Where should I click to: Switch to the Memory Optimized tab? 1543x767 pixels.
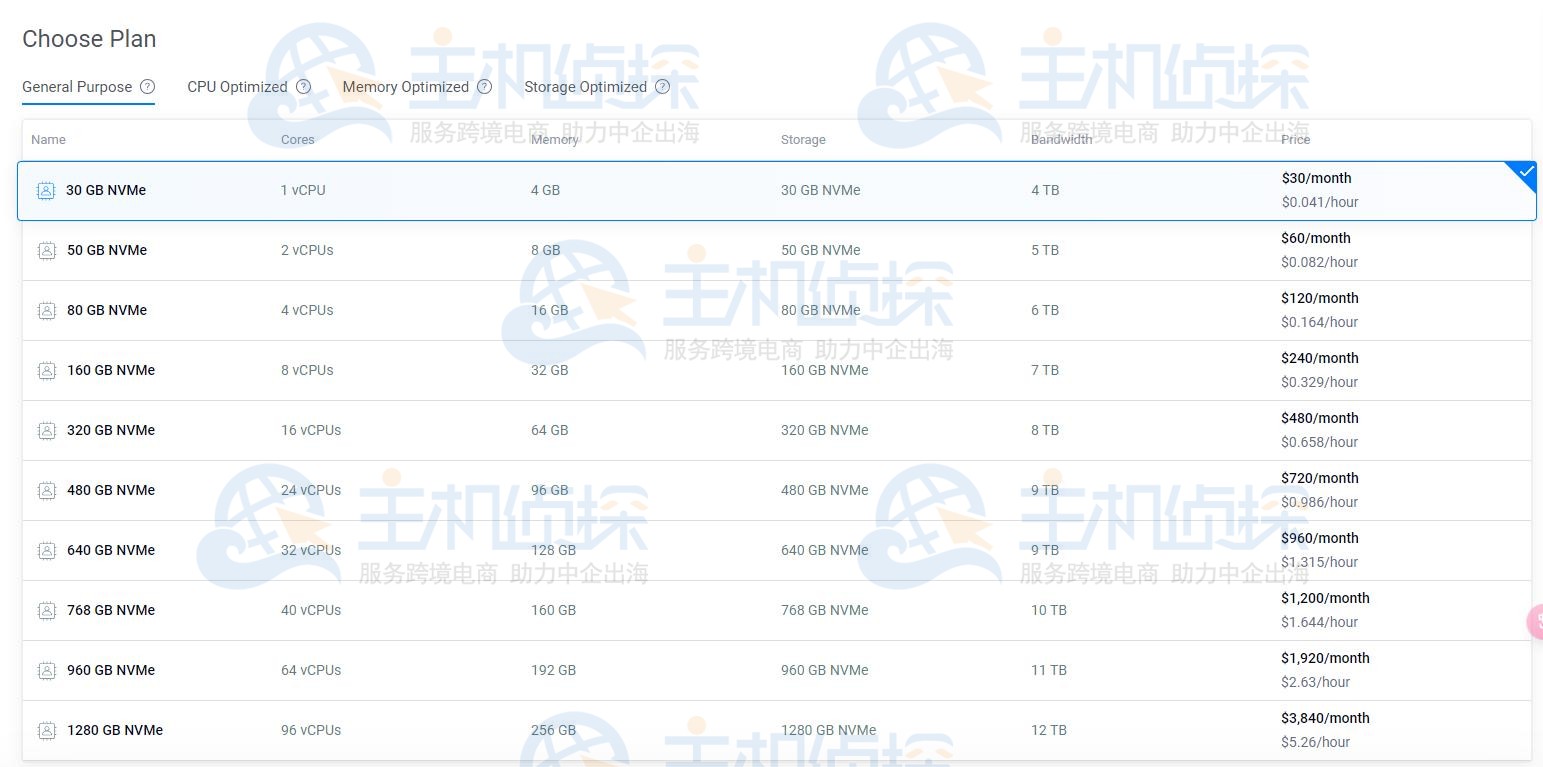pos(406,86)
